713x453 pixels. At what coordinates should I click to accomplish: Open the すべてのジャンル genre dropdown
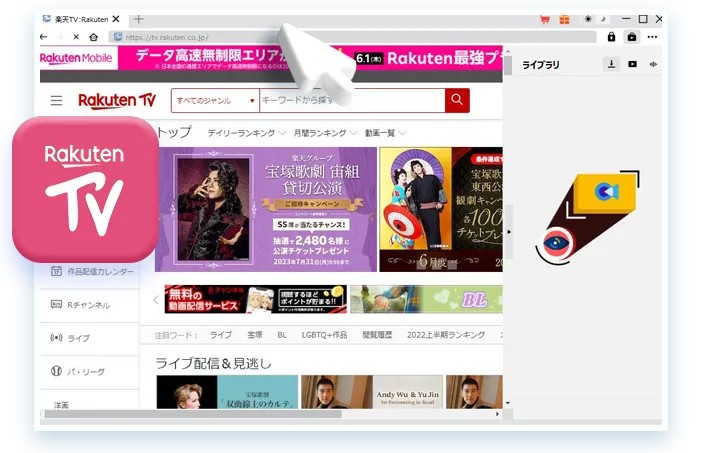pos(215,101)
